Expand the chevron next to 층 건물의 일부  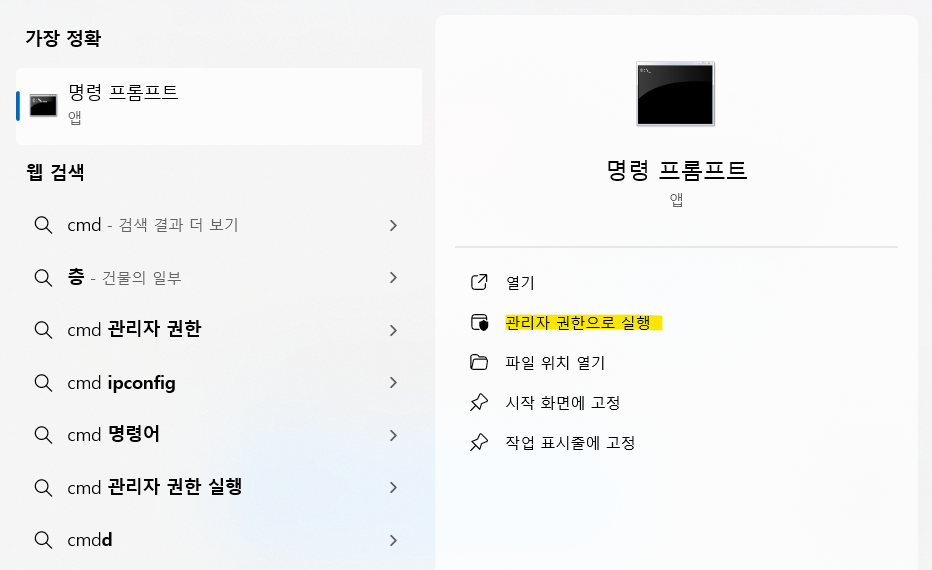[393, 278]
